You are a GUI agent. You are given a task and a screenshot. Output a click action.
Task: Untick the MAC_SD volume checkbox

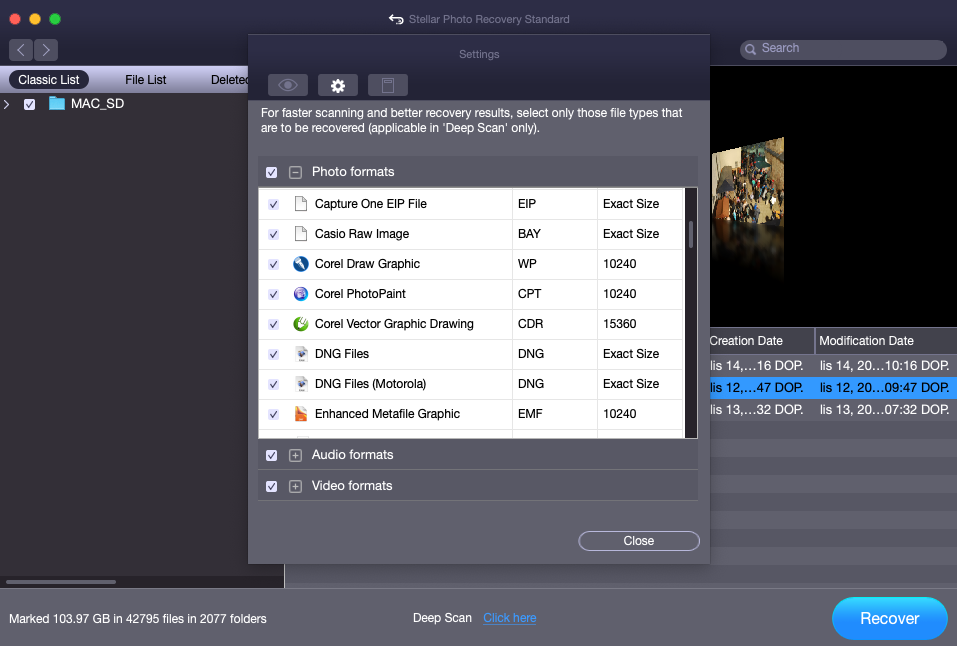[30, 104]
